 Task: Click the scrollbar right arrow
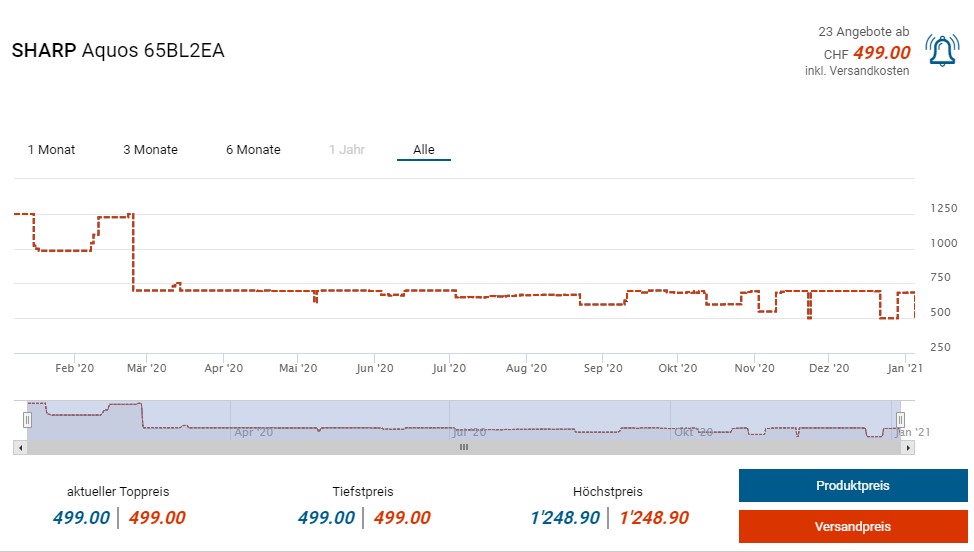click(x=908, y=448)
